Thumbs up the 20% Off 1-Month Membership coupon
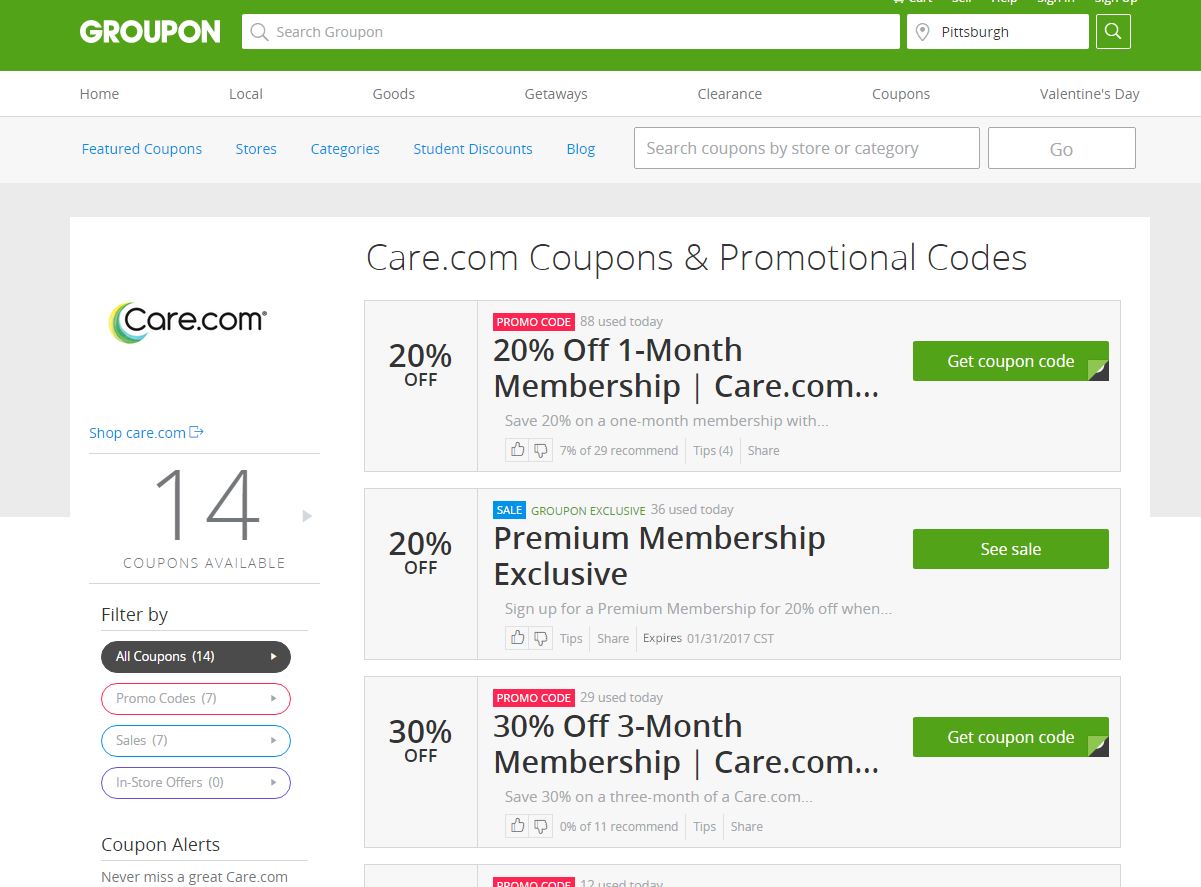The image size is (1201, 887). coord(517,449)
